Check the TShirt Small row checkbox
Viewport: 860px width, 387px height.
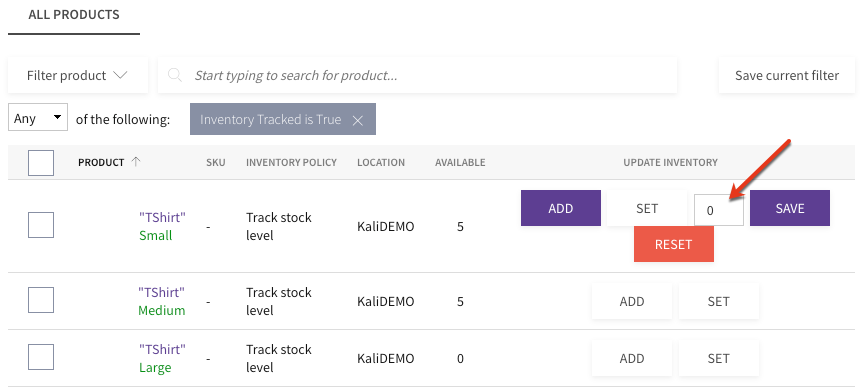pos(41,225)
